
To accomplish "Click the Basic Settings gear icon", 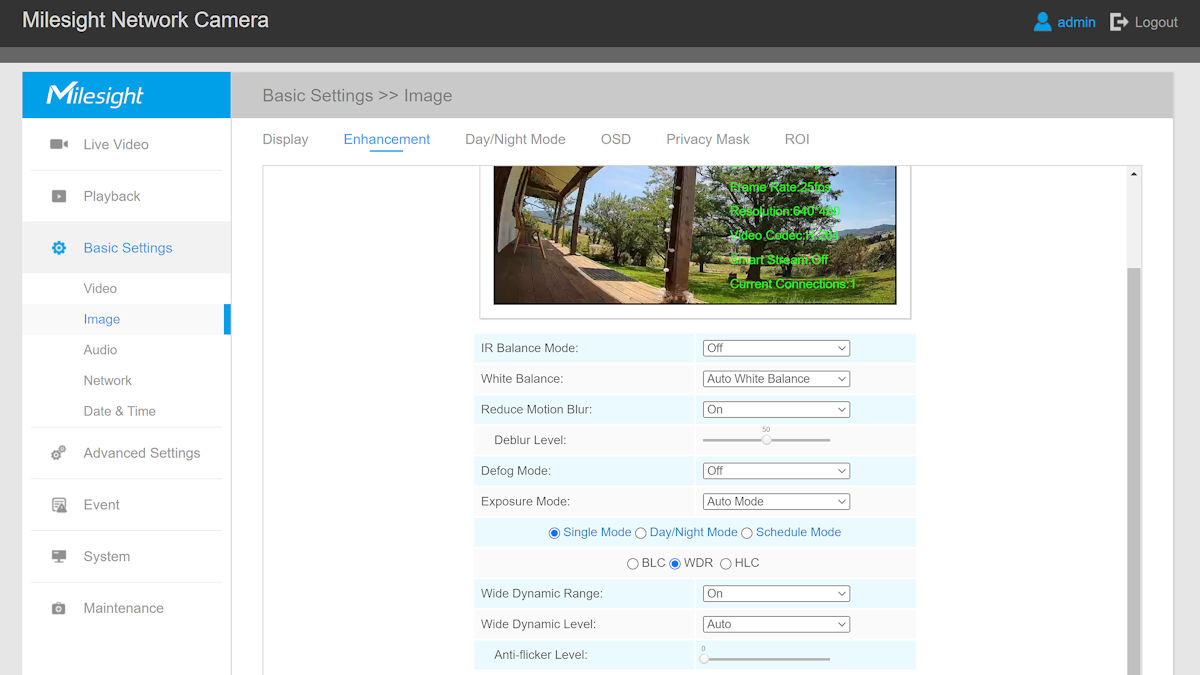I will [59, 248].
